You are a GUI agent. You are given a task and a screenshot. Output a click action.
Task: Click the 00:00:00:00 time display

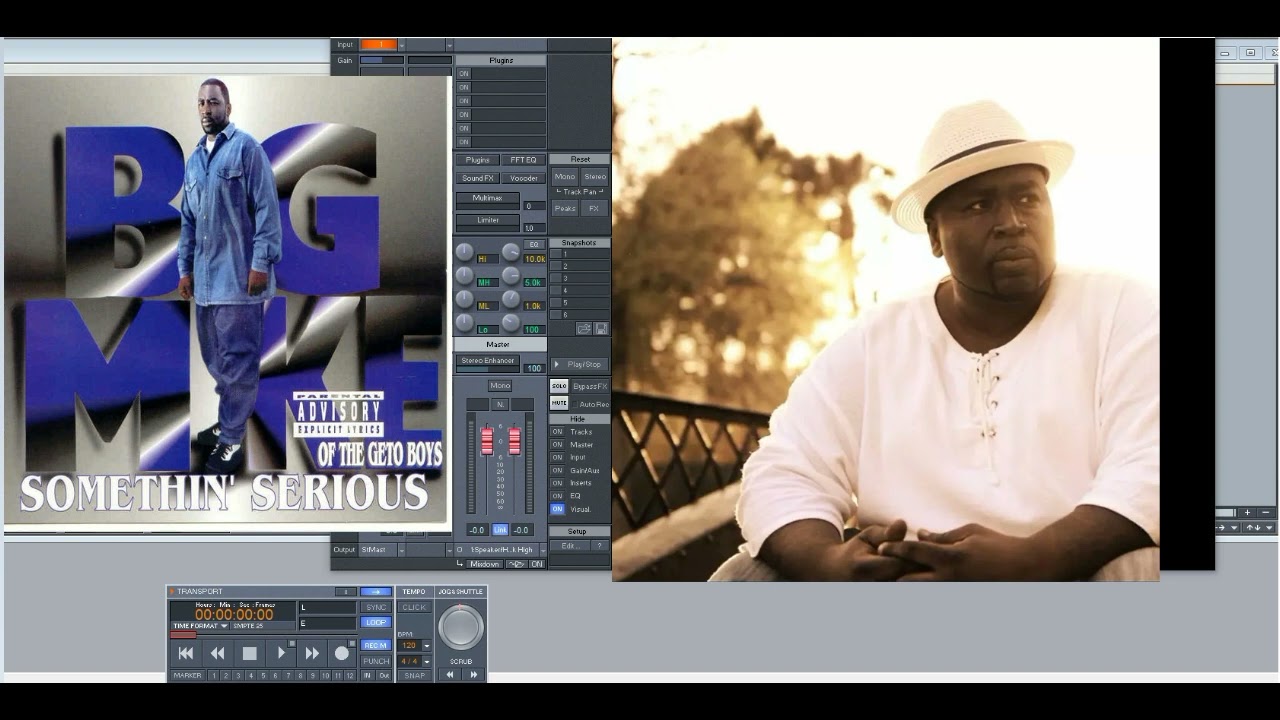point(234,615)
